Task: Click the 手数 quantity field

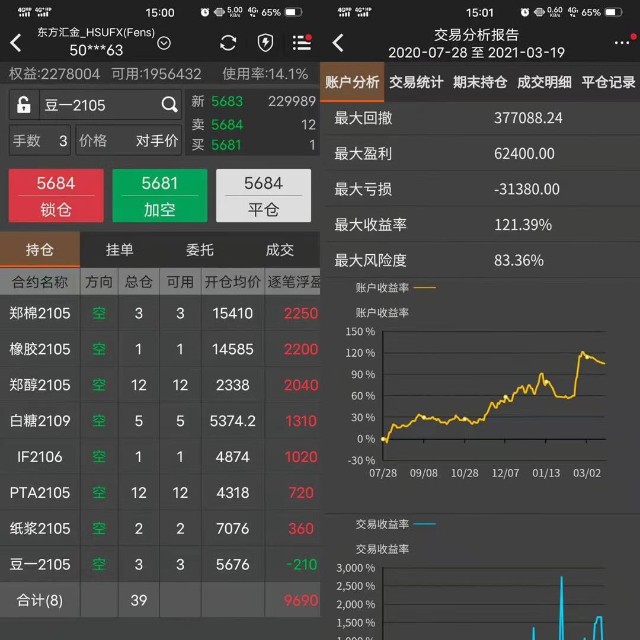Action: (40, 140)
